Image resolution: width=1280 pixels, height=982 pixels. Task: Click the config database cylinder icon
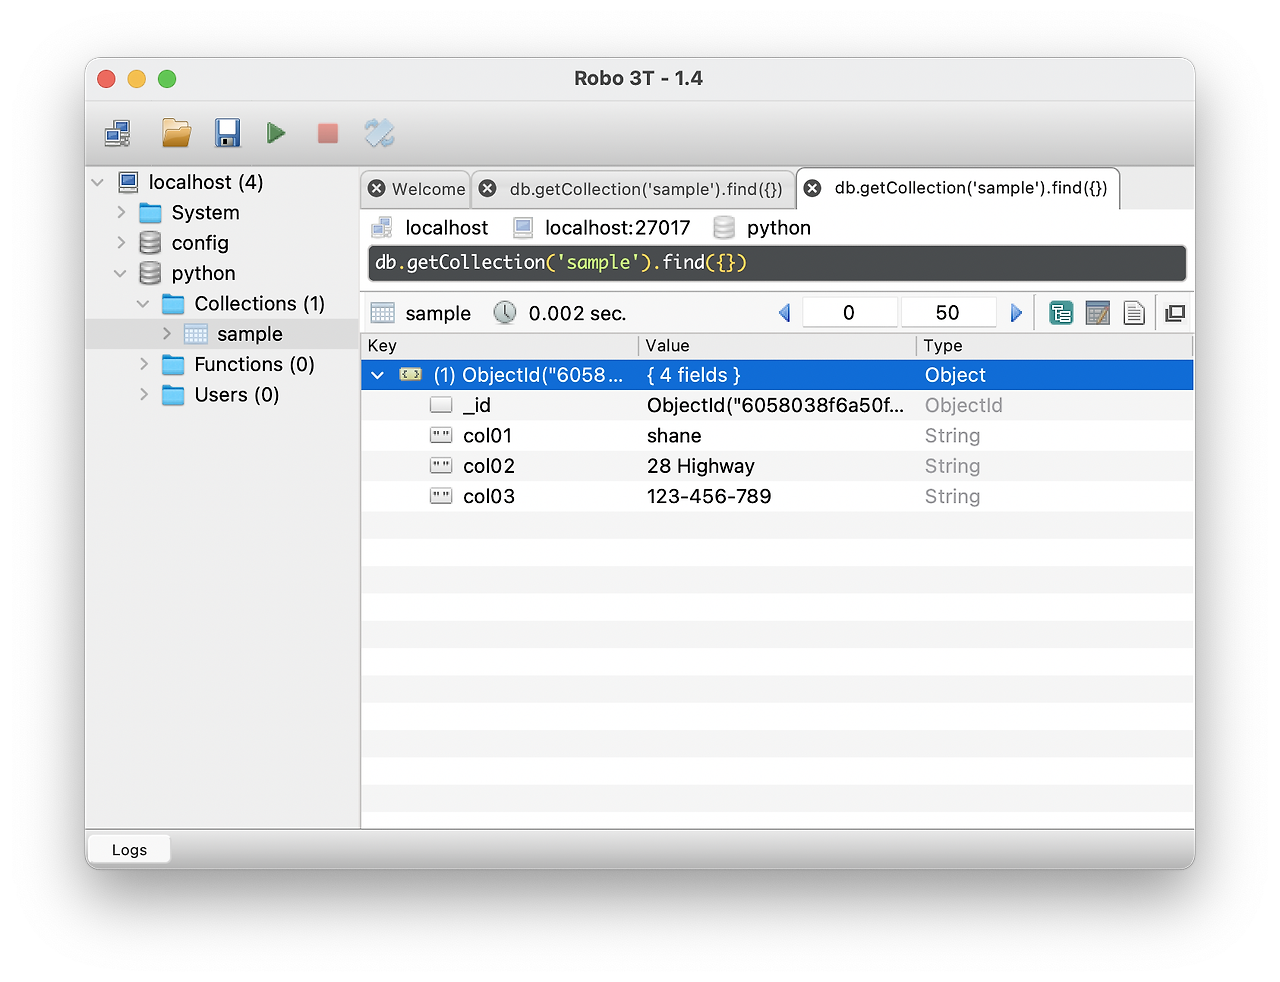[x=150, y=243]
